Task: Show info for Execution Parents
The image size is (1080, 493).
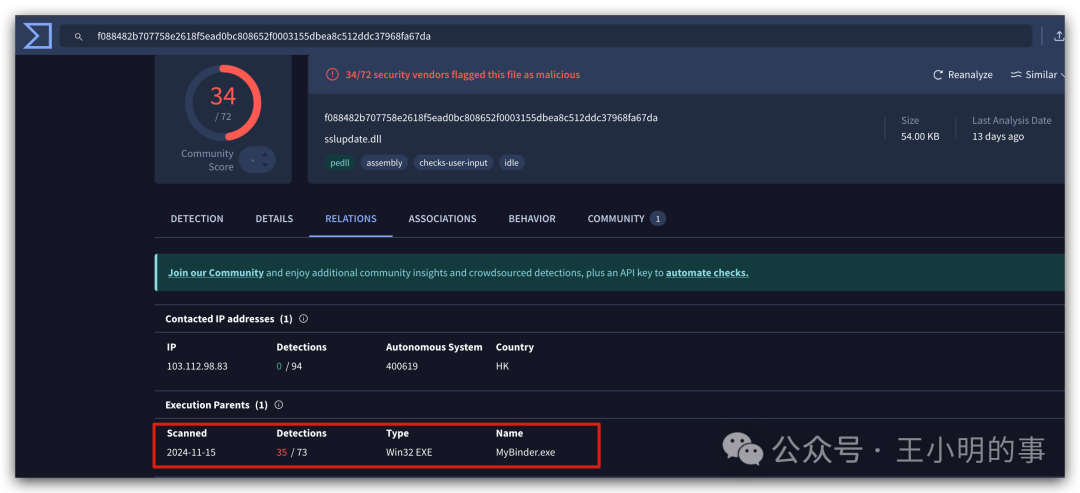Action: pos(279,405)
